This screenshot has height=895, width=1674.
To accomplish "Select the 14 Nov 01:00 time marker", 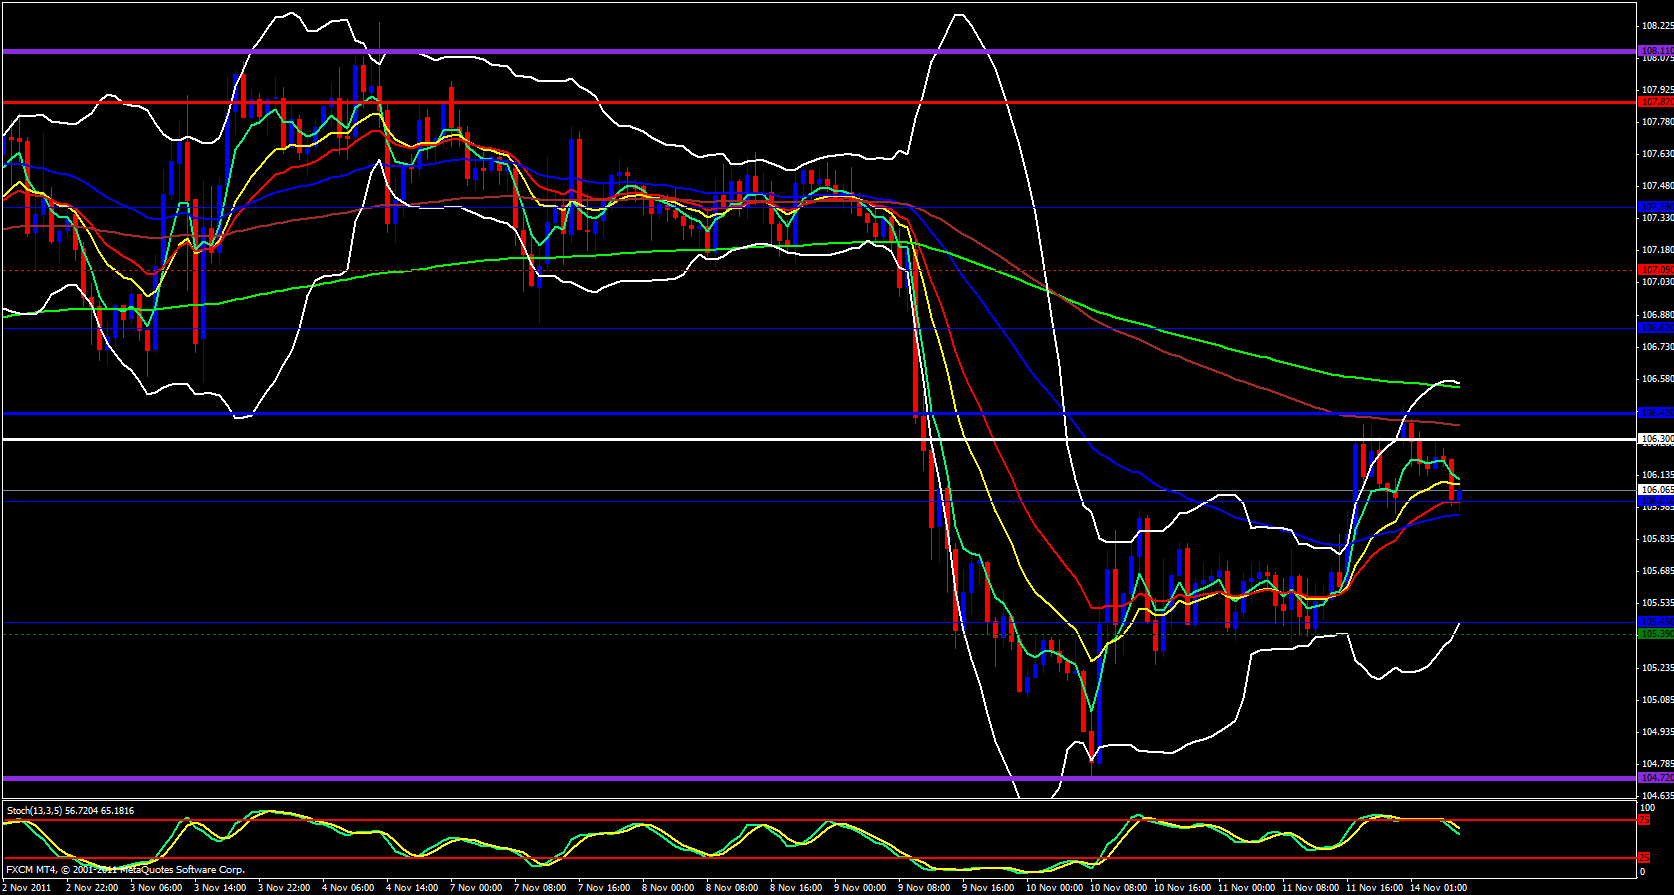I will pyautogui.click(x=1438, y=888).
